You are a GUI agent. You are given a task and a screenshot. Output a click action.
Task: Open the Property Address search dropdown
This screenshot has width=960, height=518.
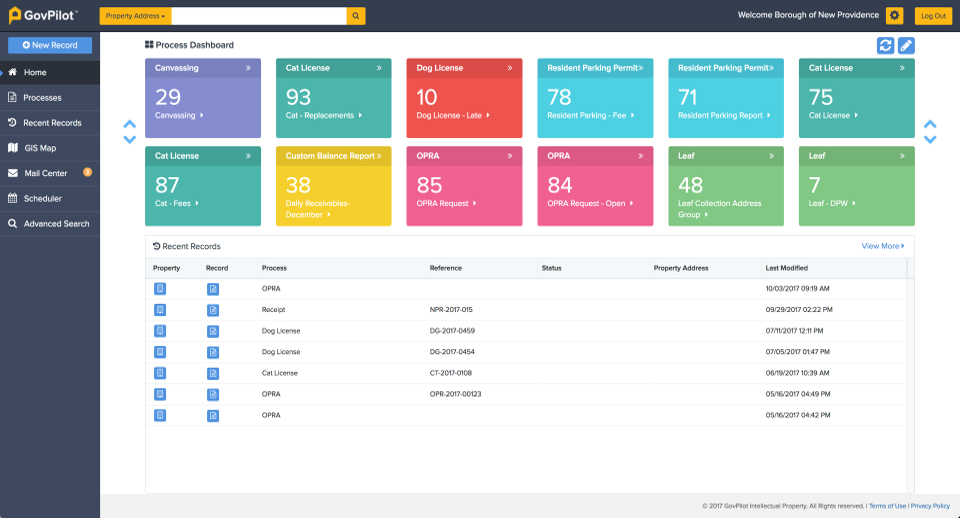pos(136,16)
